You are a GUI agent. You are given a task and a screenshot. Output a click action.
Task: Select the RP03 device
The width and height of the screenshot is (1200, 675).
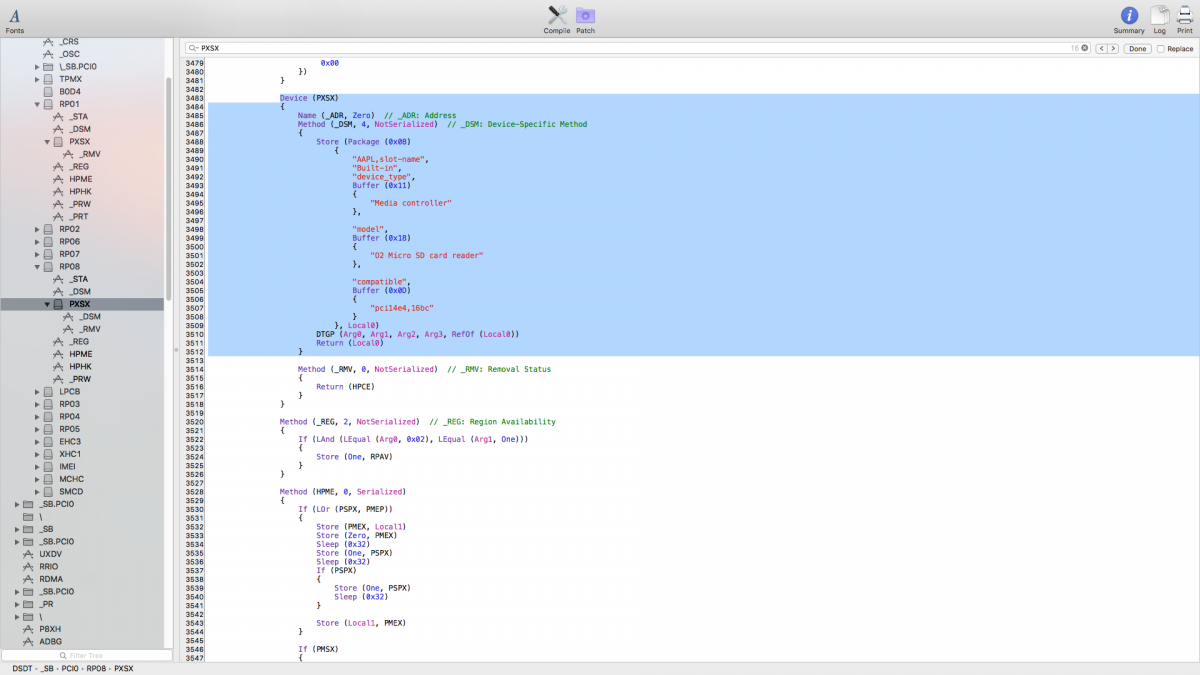click(x=69, y=404)
